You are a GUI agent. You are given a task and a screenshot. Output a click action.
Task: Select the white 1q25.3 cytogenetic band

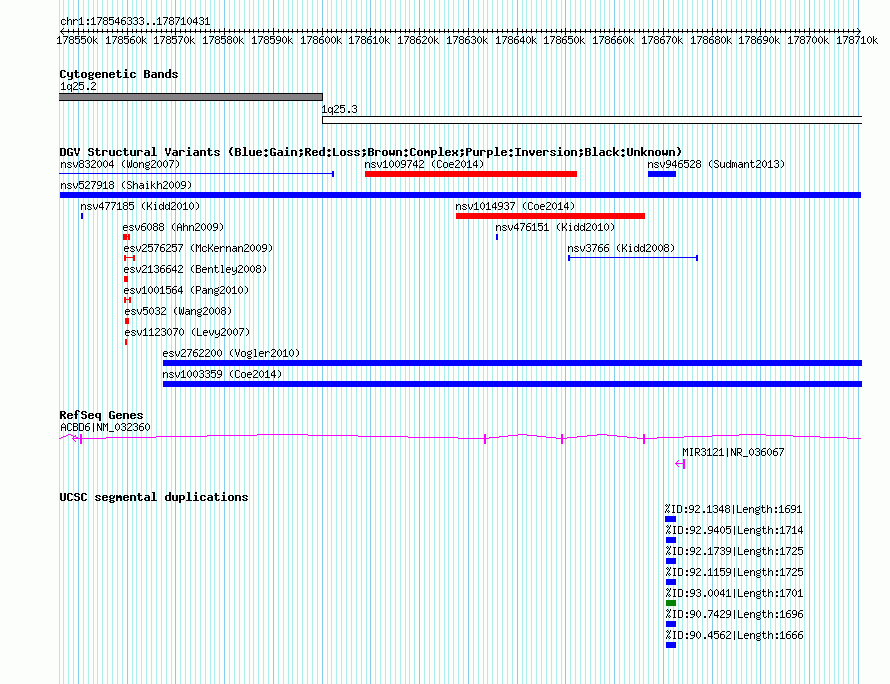(592, 120)
